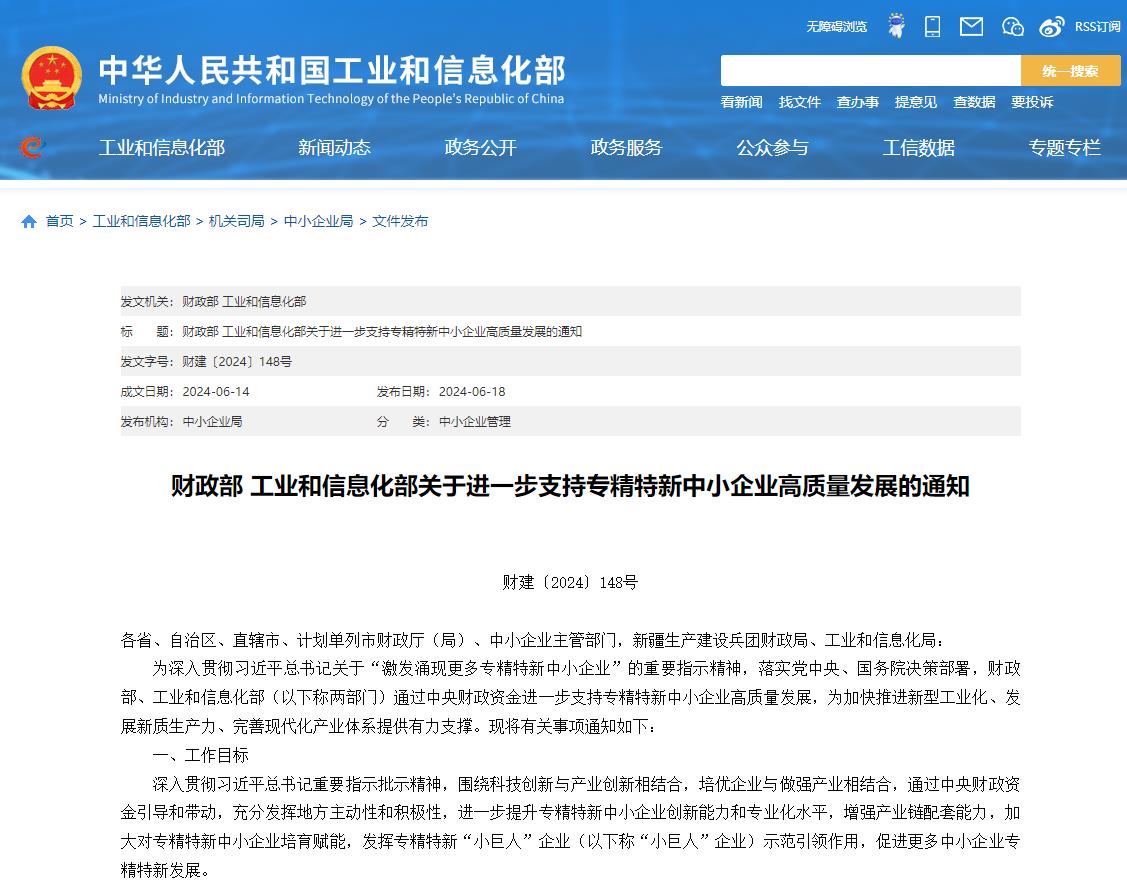Click 文件发布 breadcrumb link

point(400,221)
